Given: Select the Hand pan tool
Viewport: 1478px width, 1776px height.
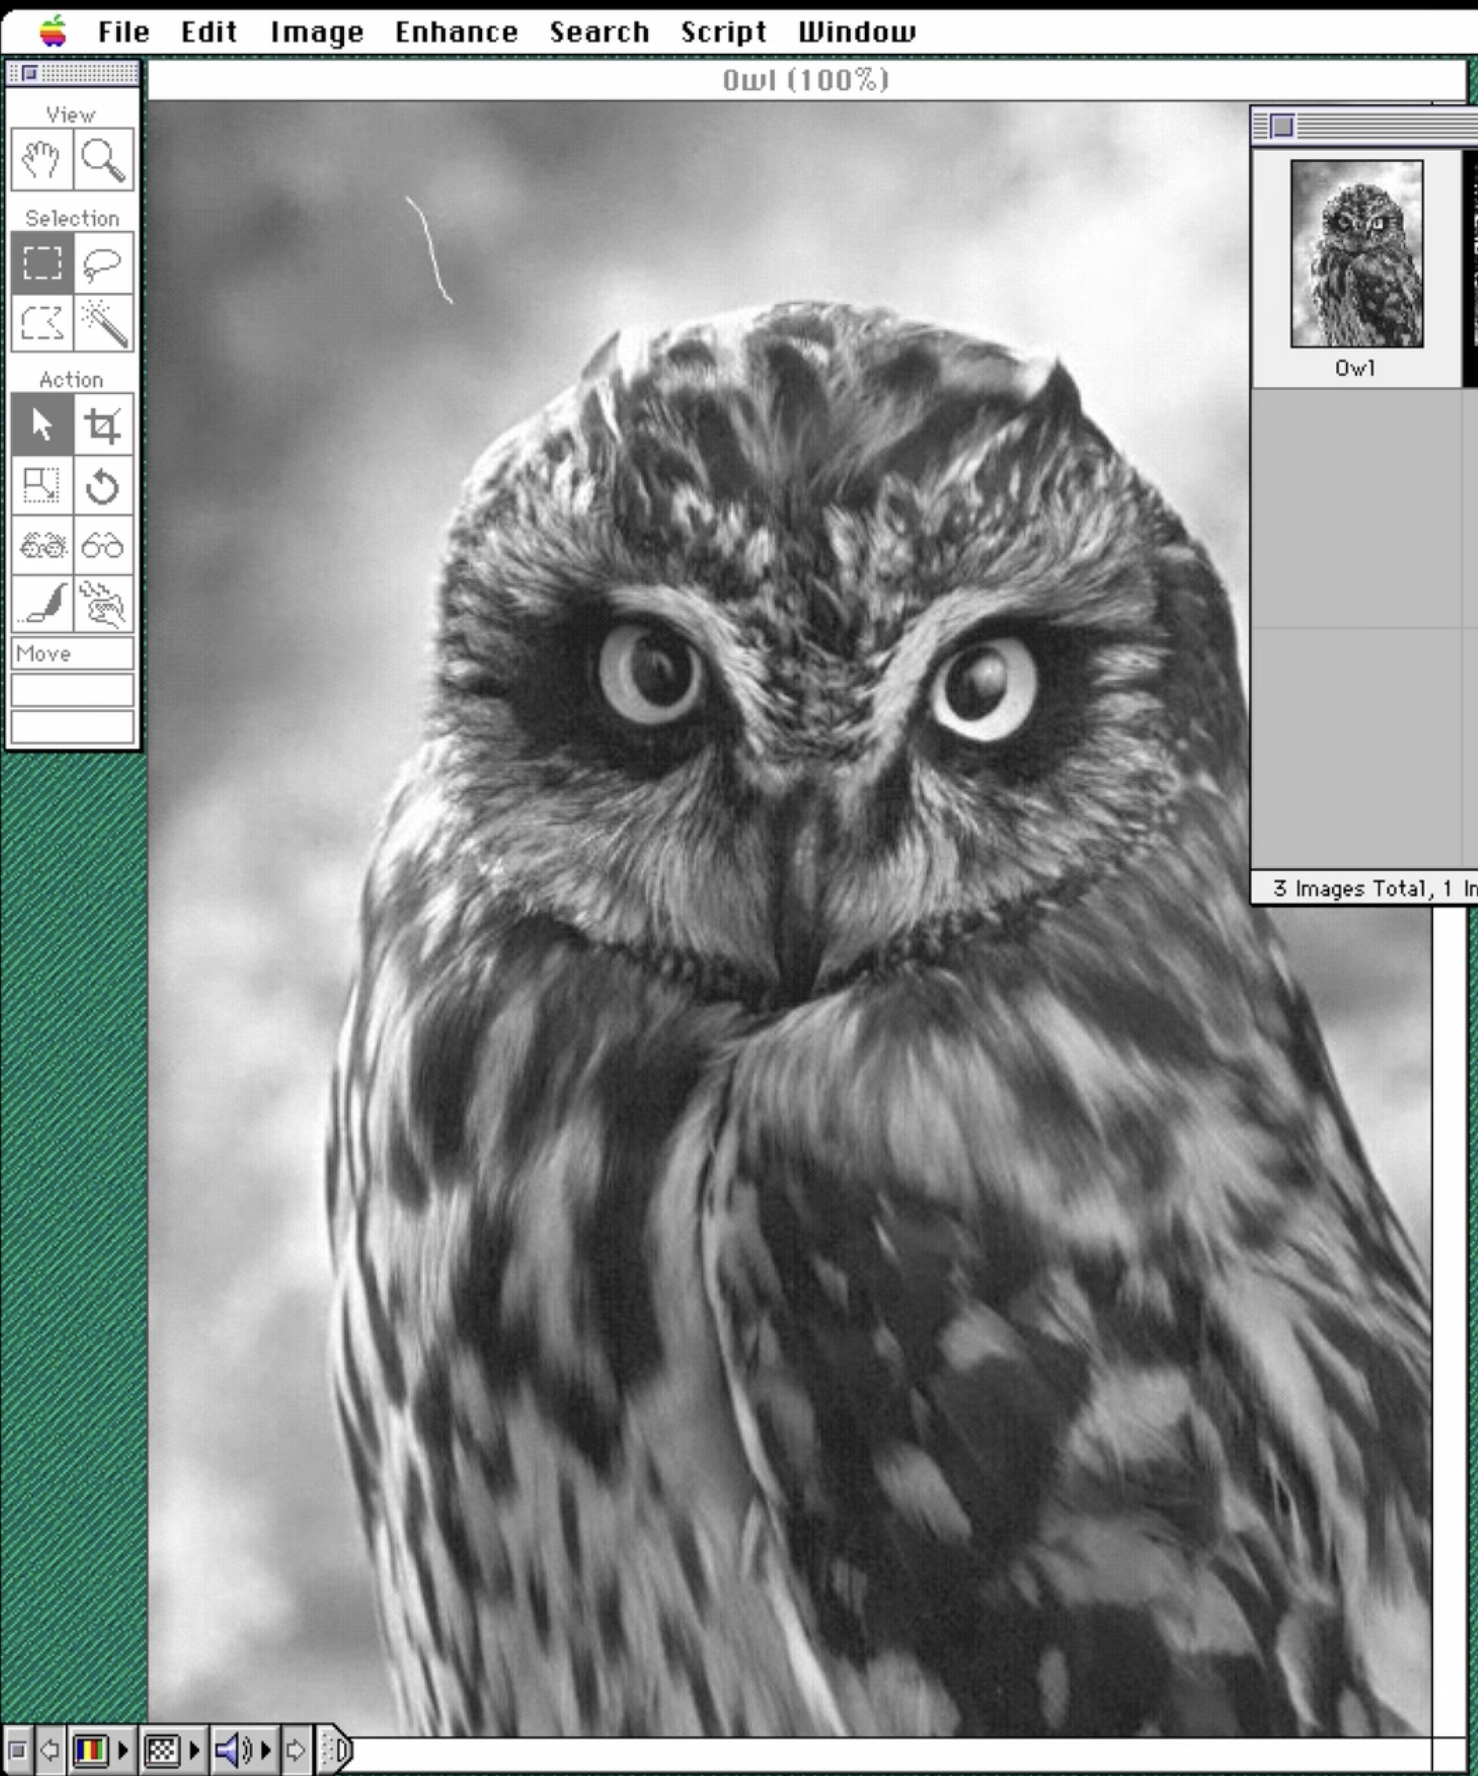Looking at the screenshot, I should (x=42, y=160).
